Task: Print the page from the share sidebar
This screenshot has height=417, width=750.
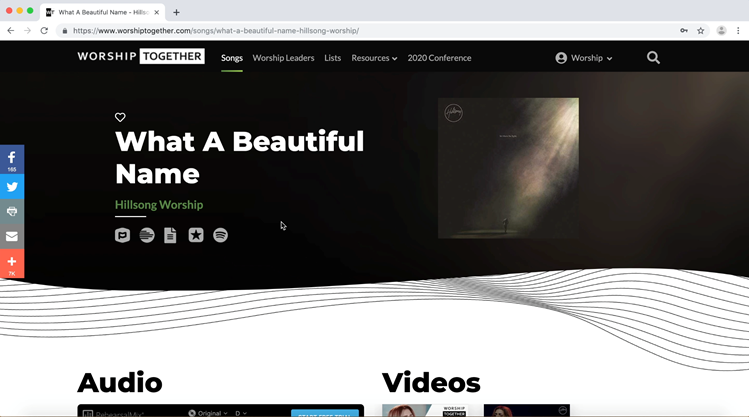Action: pos(12,212)
